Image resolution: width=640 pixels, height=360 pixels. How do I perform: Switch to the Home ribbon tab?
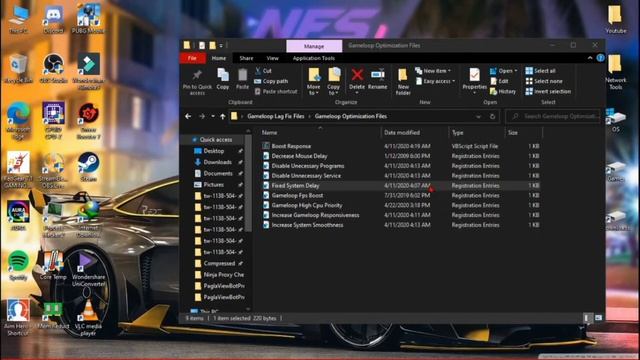(x=219, y=58)
